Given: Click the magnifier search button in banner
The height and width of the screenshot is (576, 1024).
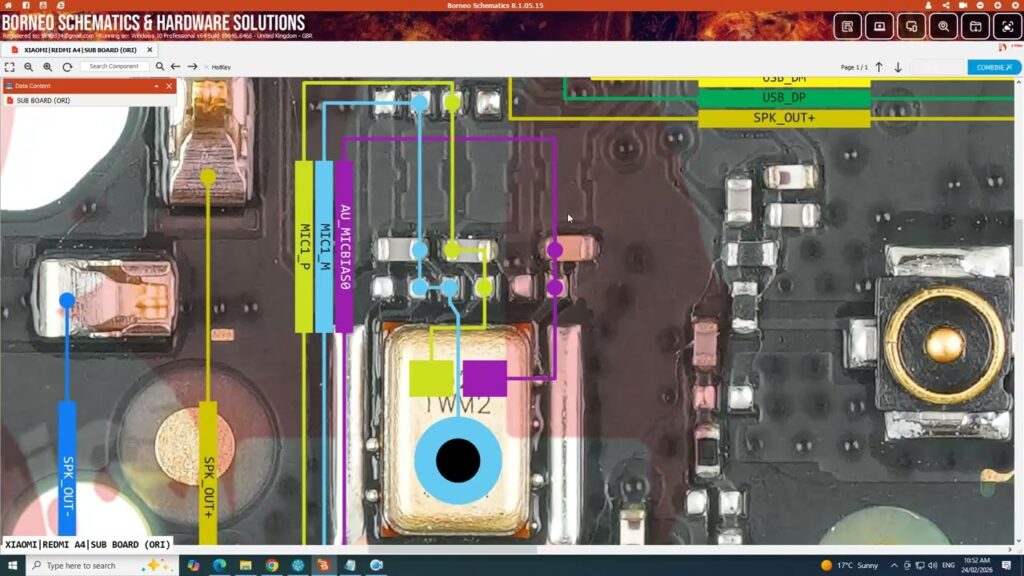Looking at the screenshot, I should pos(943,27).
